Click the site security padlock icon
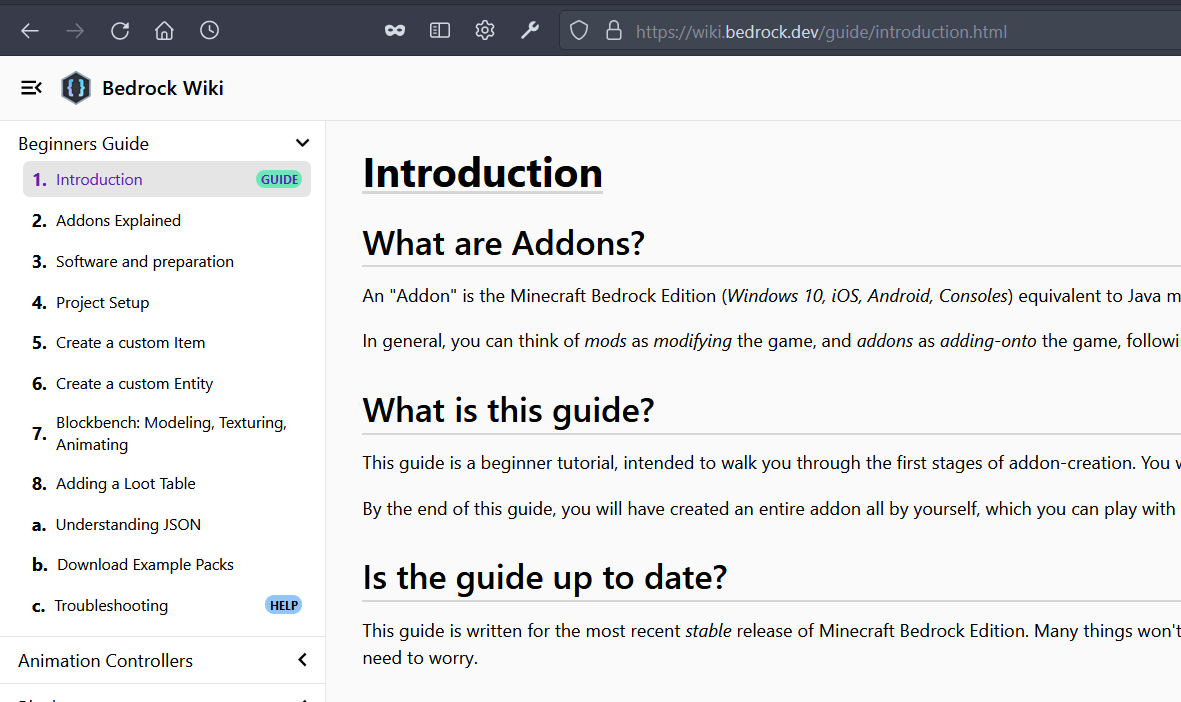1181x702 pixels. [614, 31]
